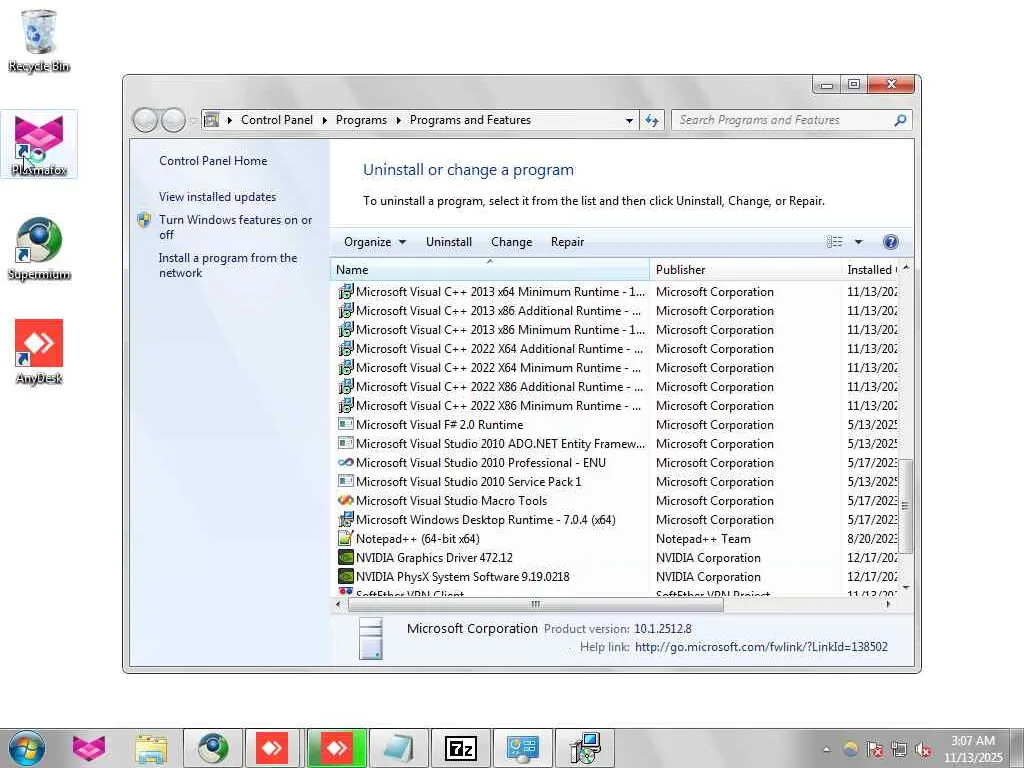Open the view options dropdown arrow
The image size is (1024, 768).
coord(858,242)
